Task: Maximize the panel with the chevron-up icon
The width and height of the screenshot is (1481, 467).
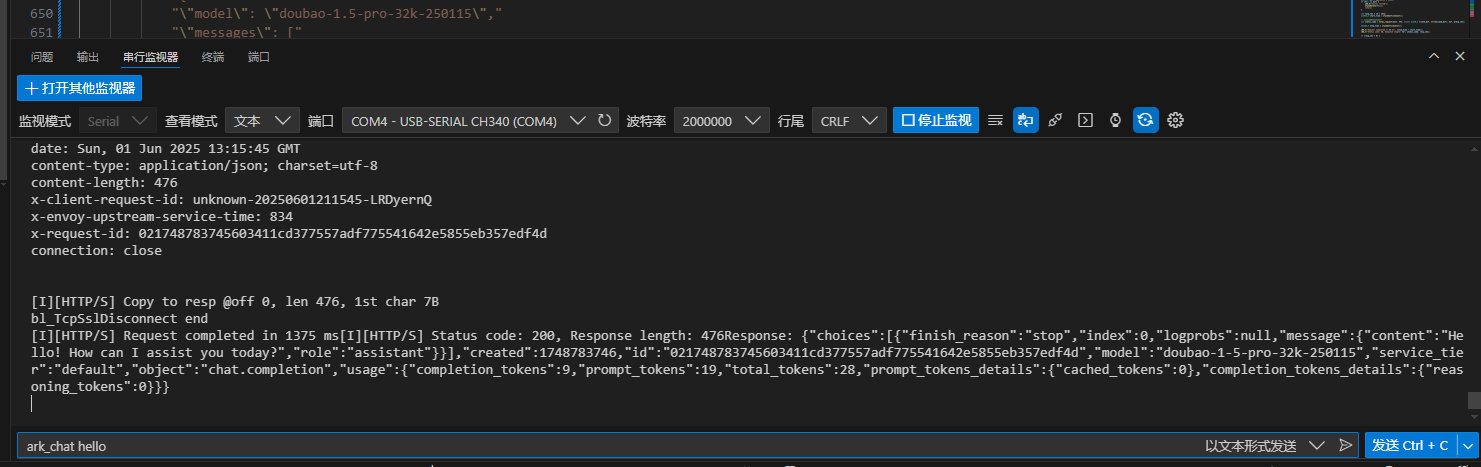Action: pyautogui.click(x=1433, y=57)
